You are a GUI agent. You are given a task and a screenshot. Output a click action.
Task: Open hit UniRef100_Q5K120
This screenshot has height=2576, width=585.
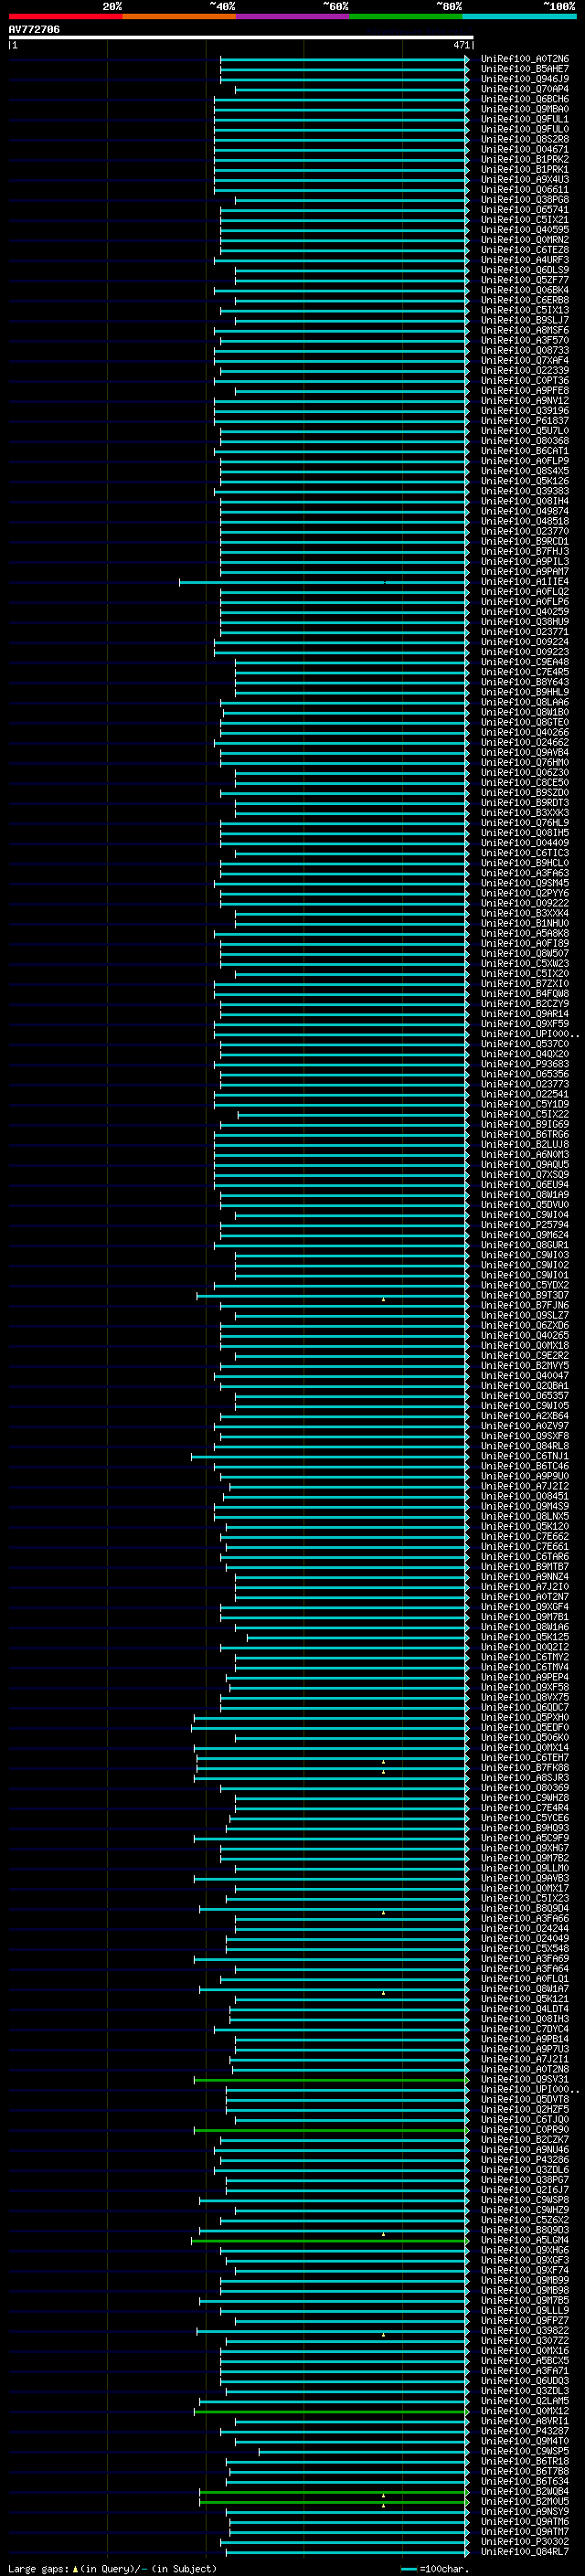pyautogui.click(x=524, y=1526)
